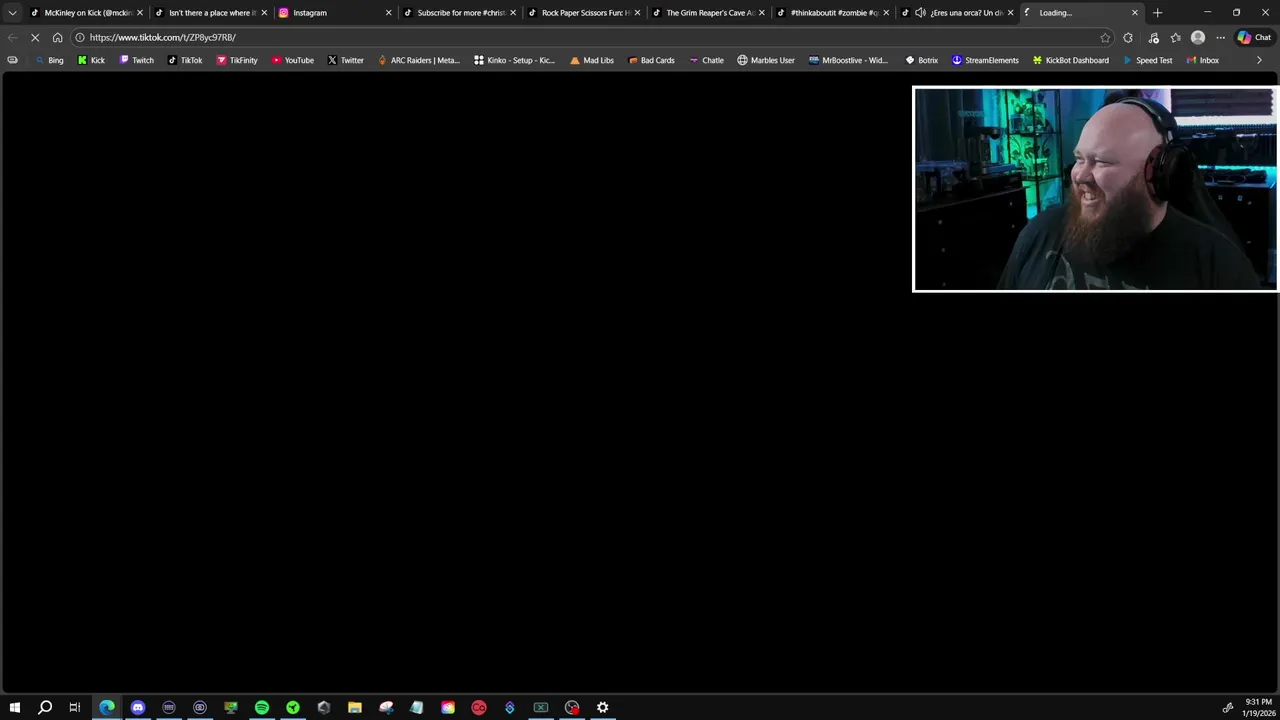The image size is (1280, 720).
Task: Open the Bad Cards bookmark
Action: [651, 60]
